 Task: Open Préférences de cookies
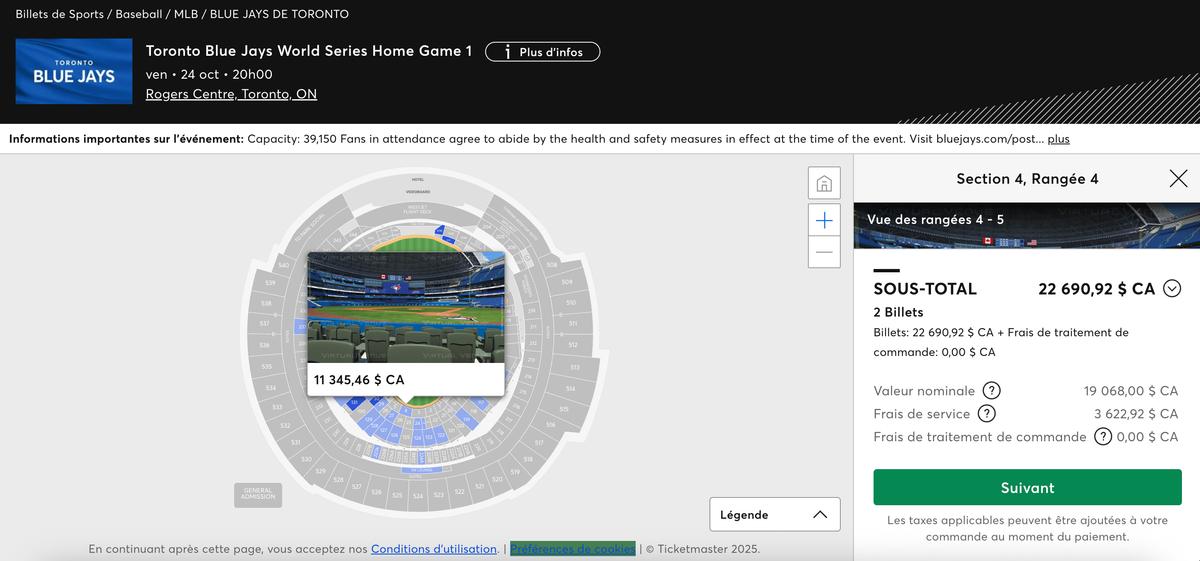(x=572, y=549)
